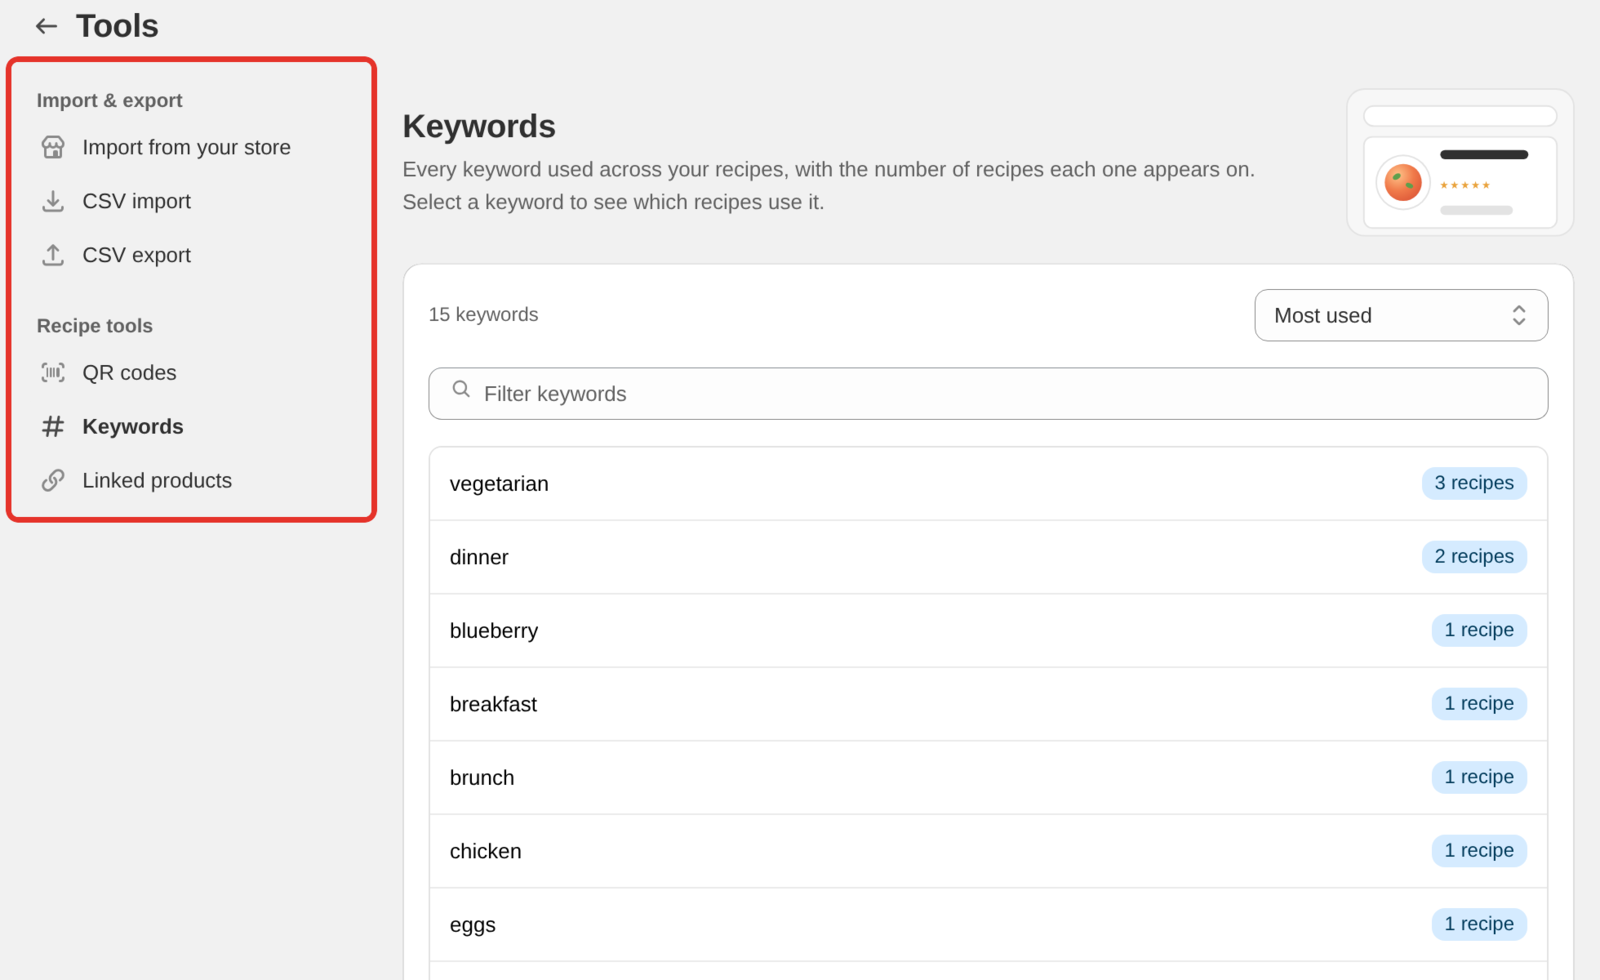The image size is (1600, 980).
Task: Click the chain link icon beside Linked products
Action: (53, 481)
